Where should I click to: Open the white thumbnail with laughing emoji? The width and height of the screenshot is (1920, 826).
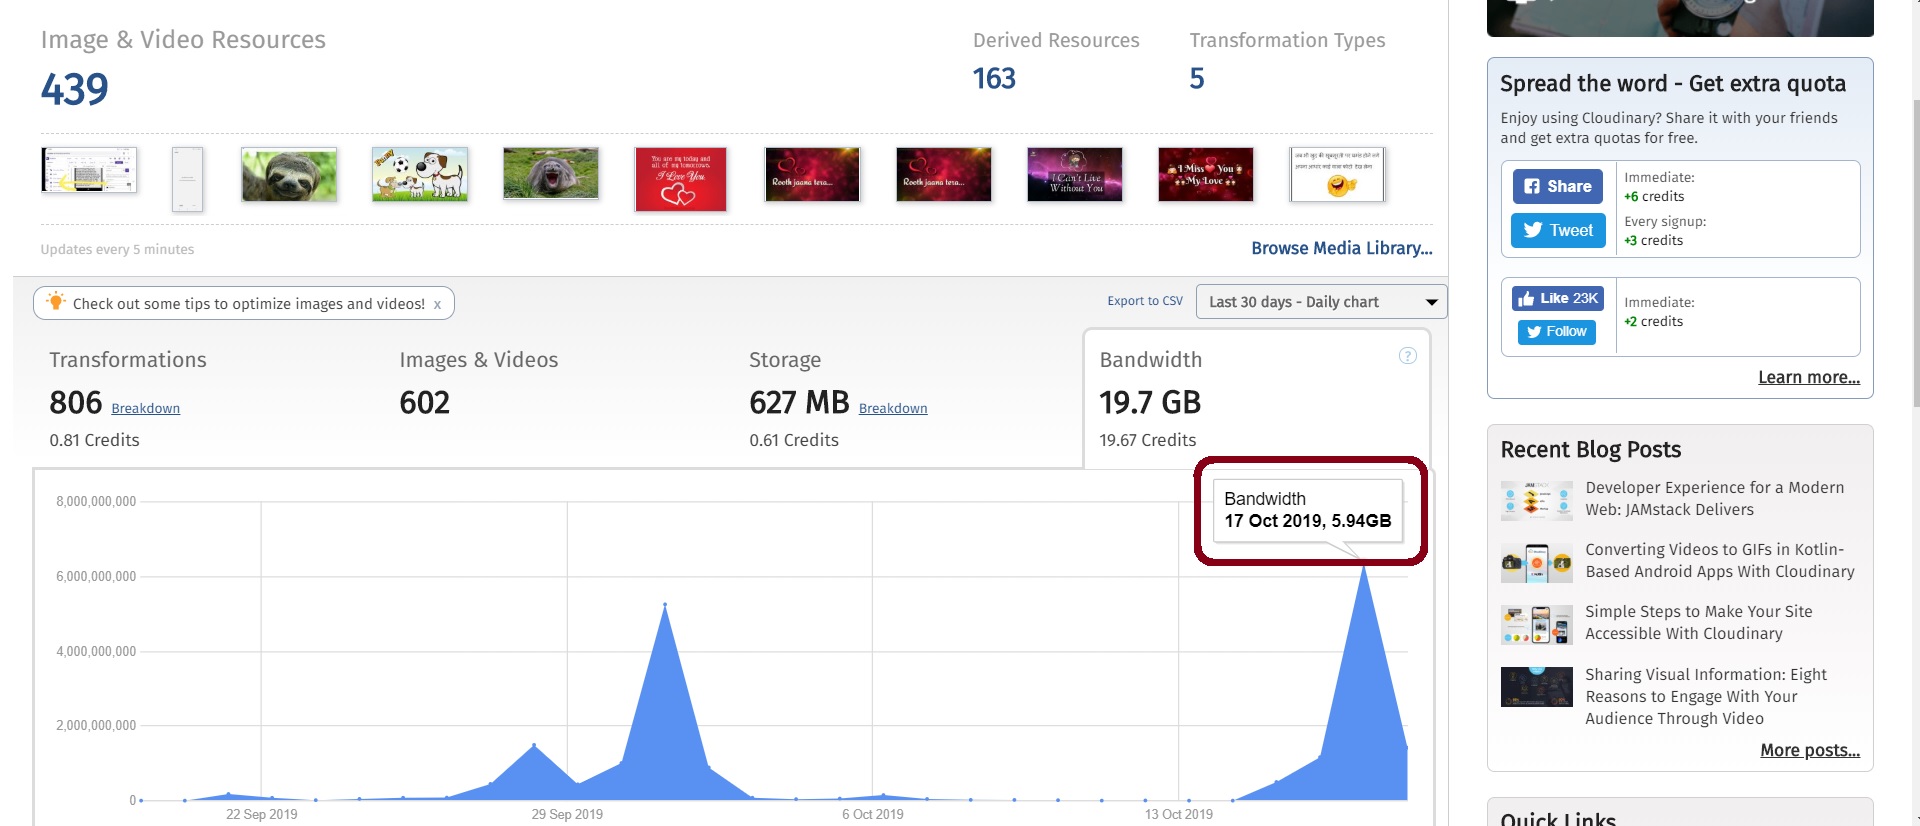click(x=1337, y=175)
